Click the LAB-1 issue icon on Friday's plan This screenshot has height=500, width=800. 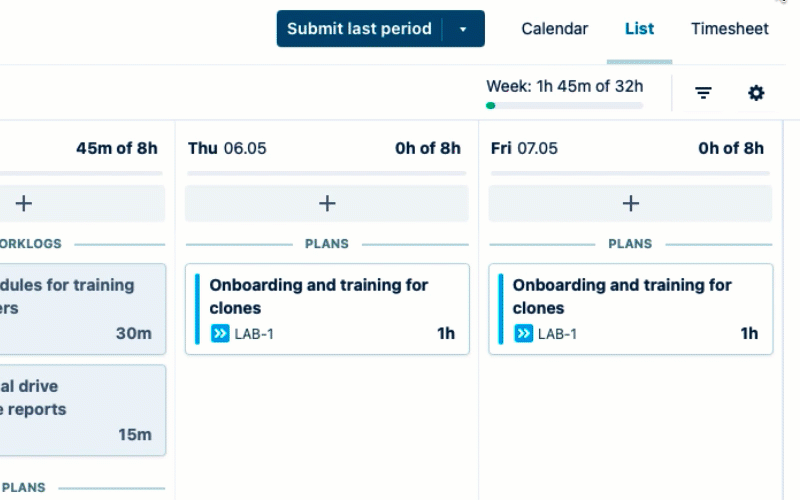pyautogui.click(x=523, y=334)
